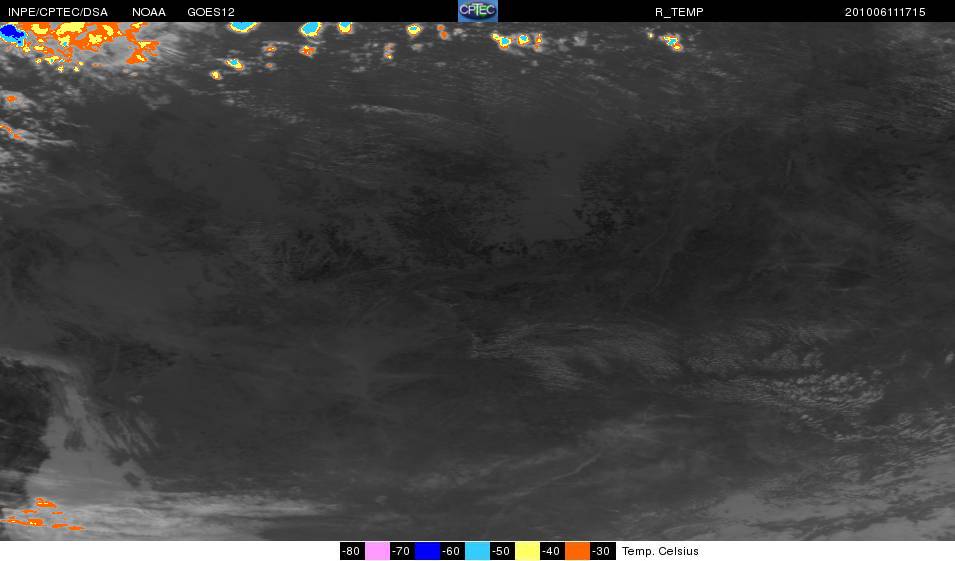
Task: Click the NOAA label in header
Action: [x=149, y=12]
